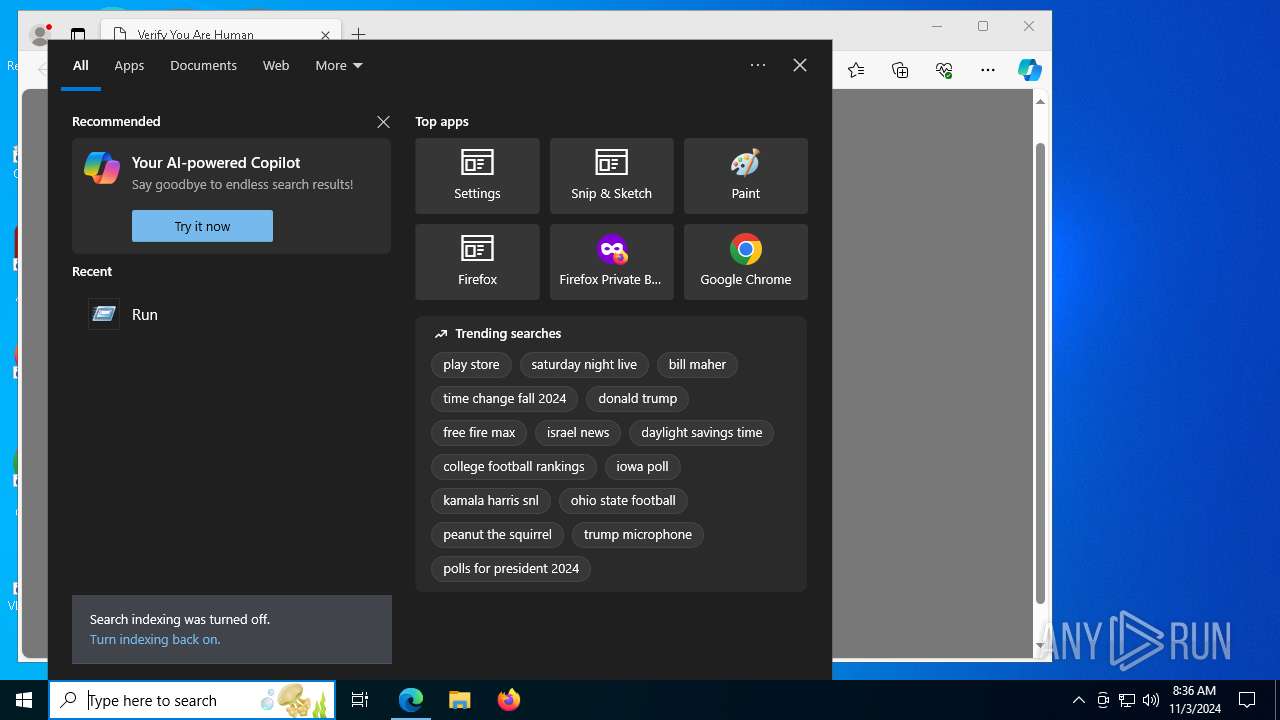Click Try it now Copilot button
This screenshot has width=1280, height=720.
pyautogui.click(x=202, y=226)
